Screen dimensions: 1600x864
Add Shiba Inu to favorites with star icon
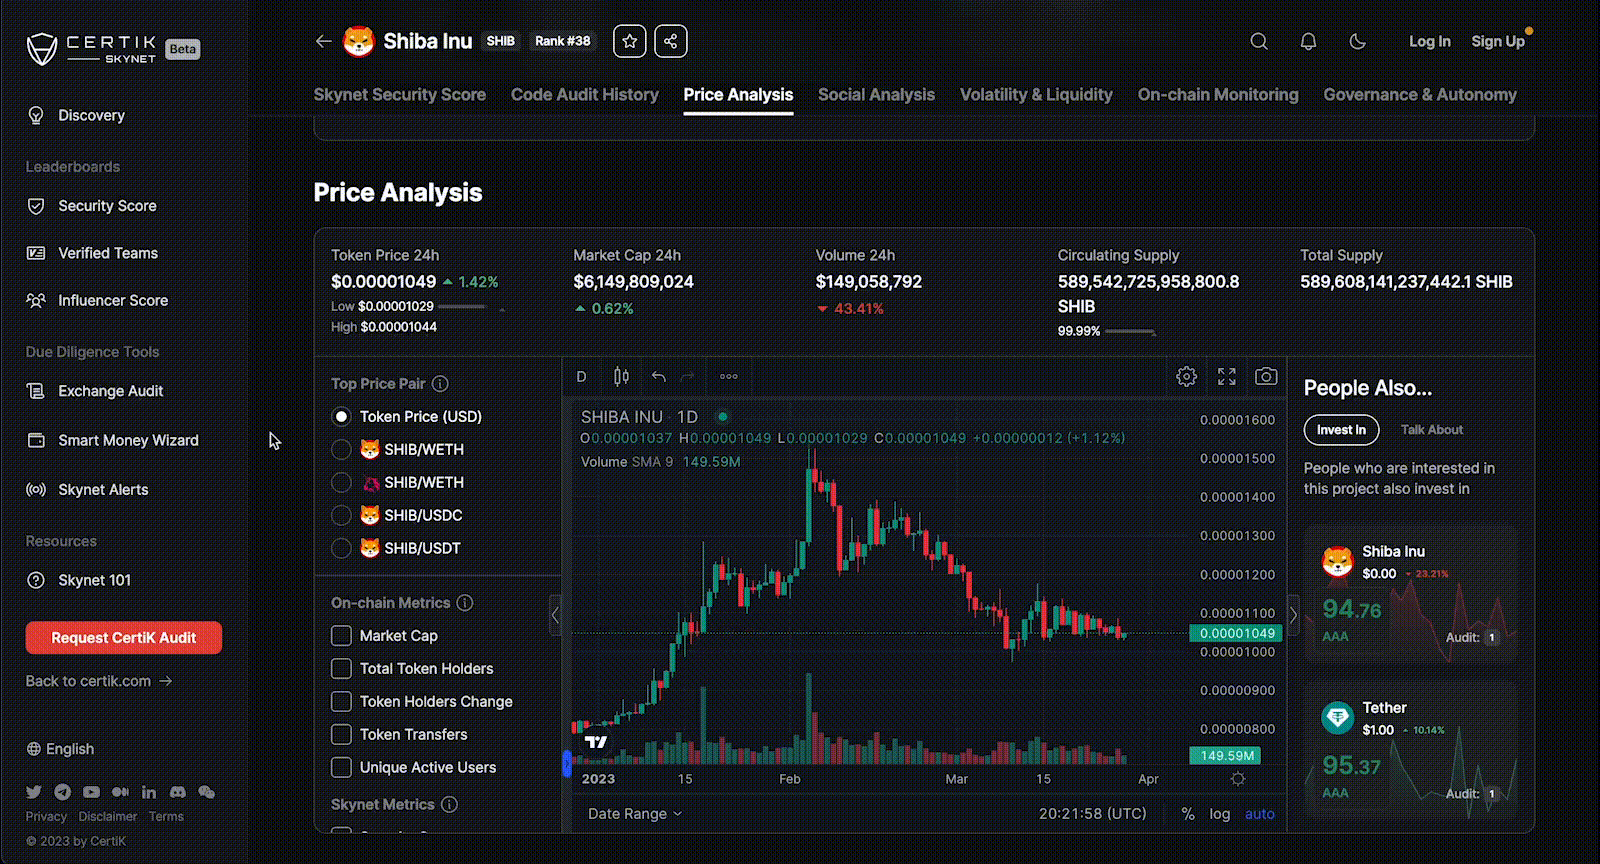(x=630, y=41)
